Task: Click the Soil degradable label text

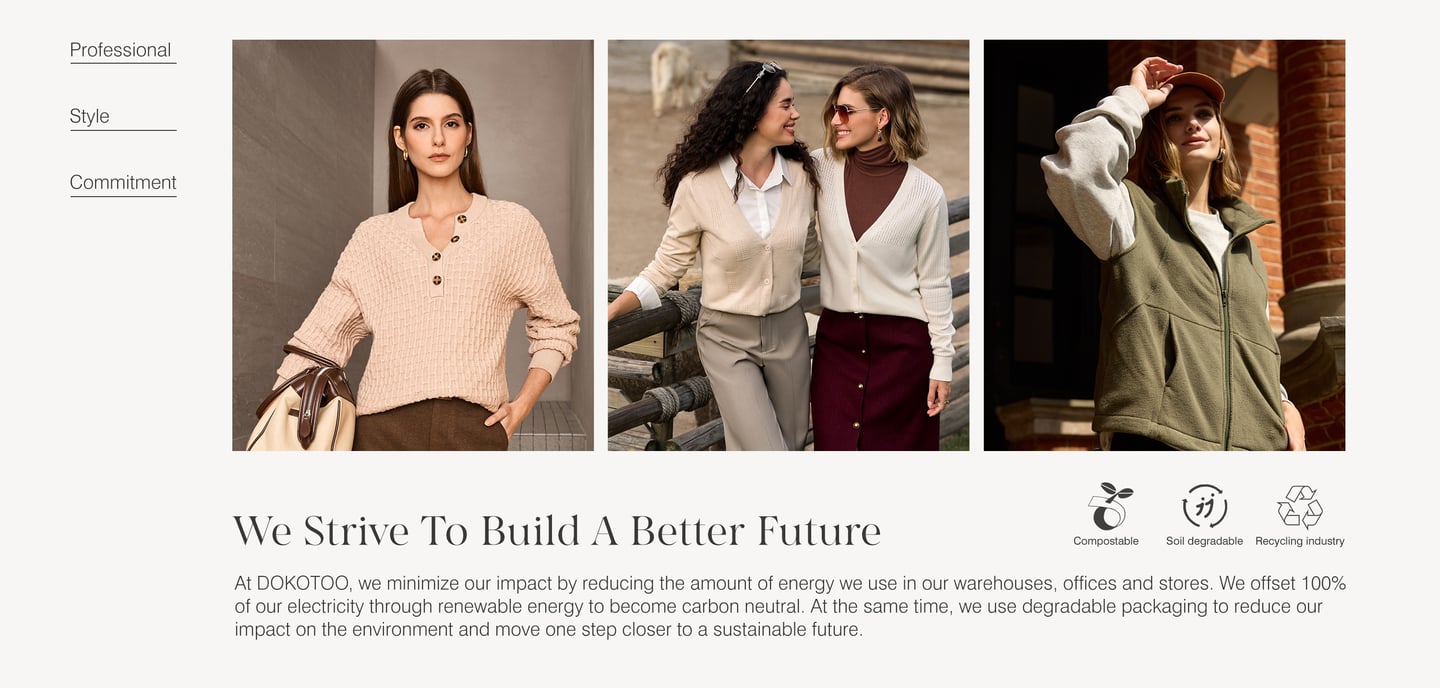Action: pyautogui.click(x=1204, y=541)
